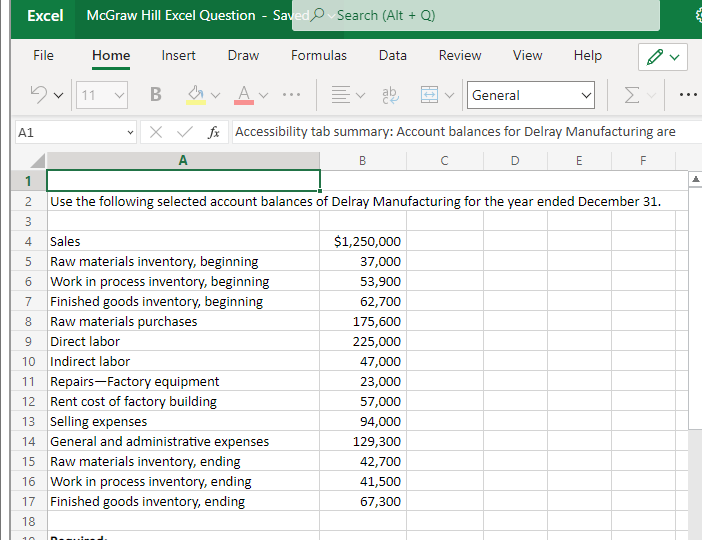Open the Editing mode pencil button
This screenshot has width=702, height=540.
(x=663, y=57)
